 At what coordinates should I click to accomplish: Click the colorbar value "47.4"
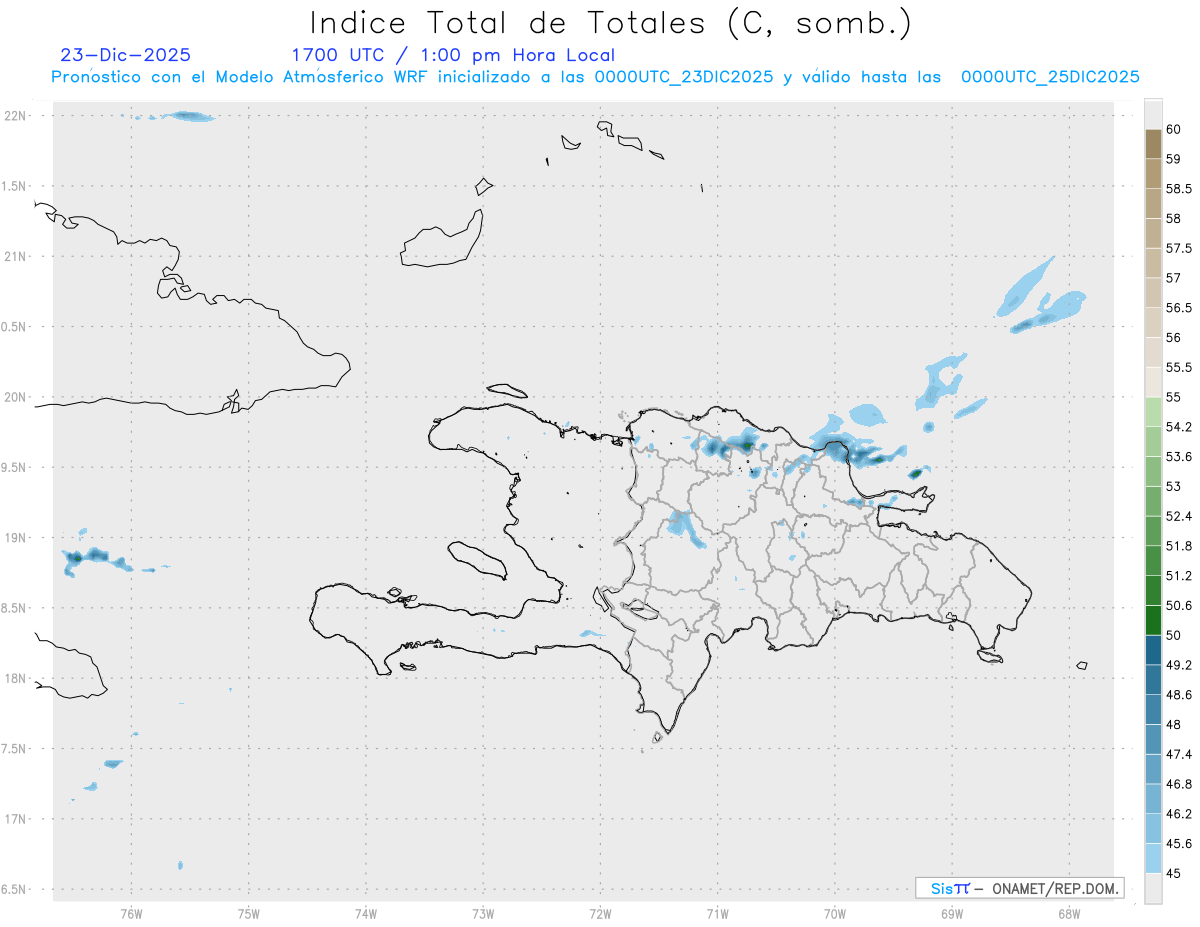tap(1179, 754)
